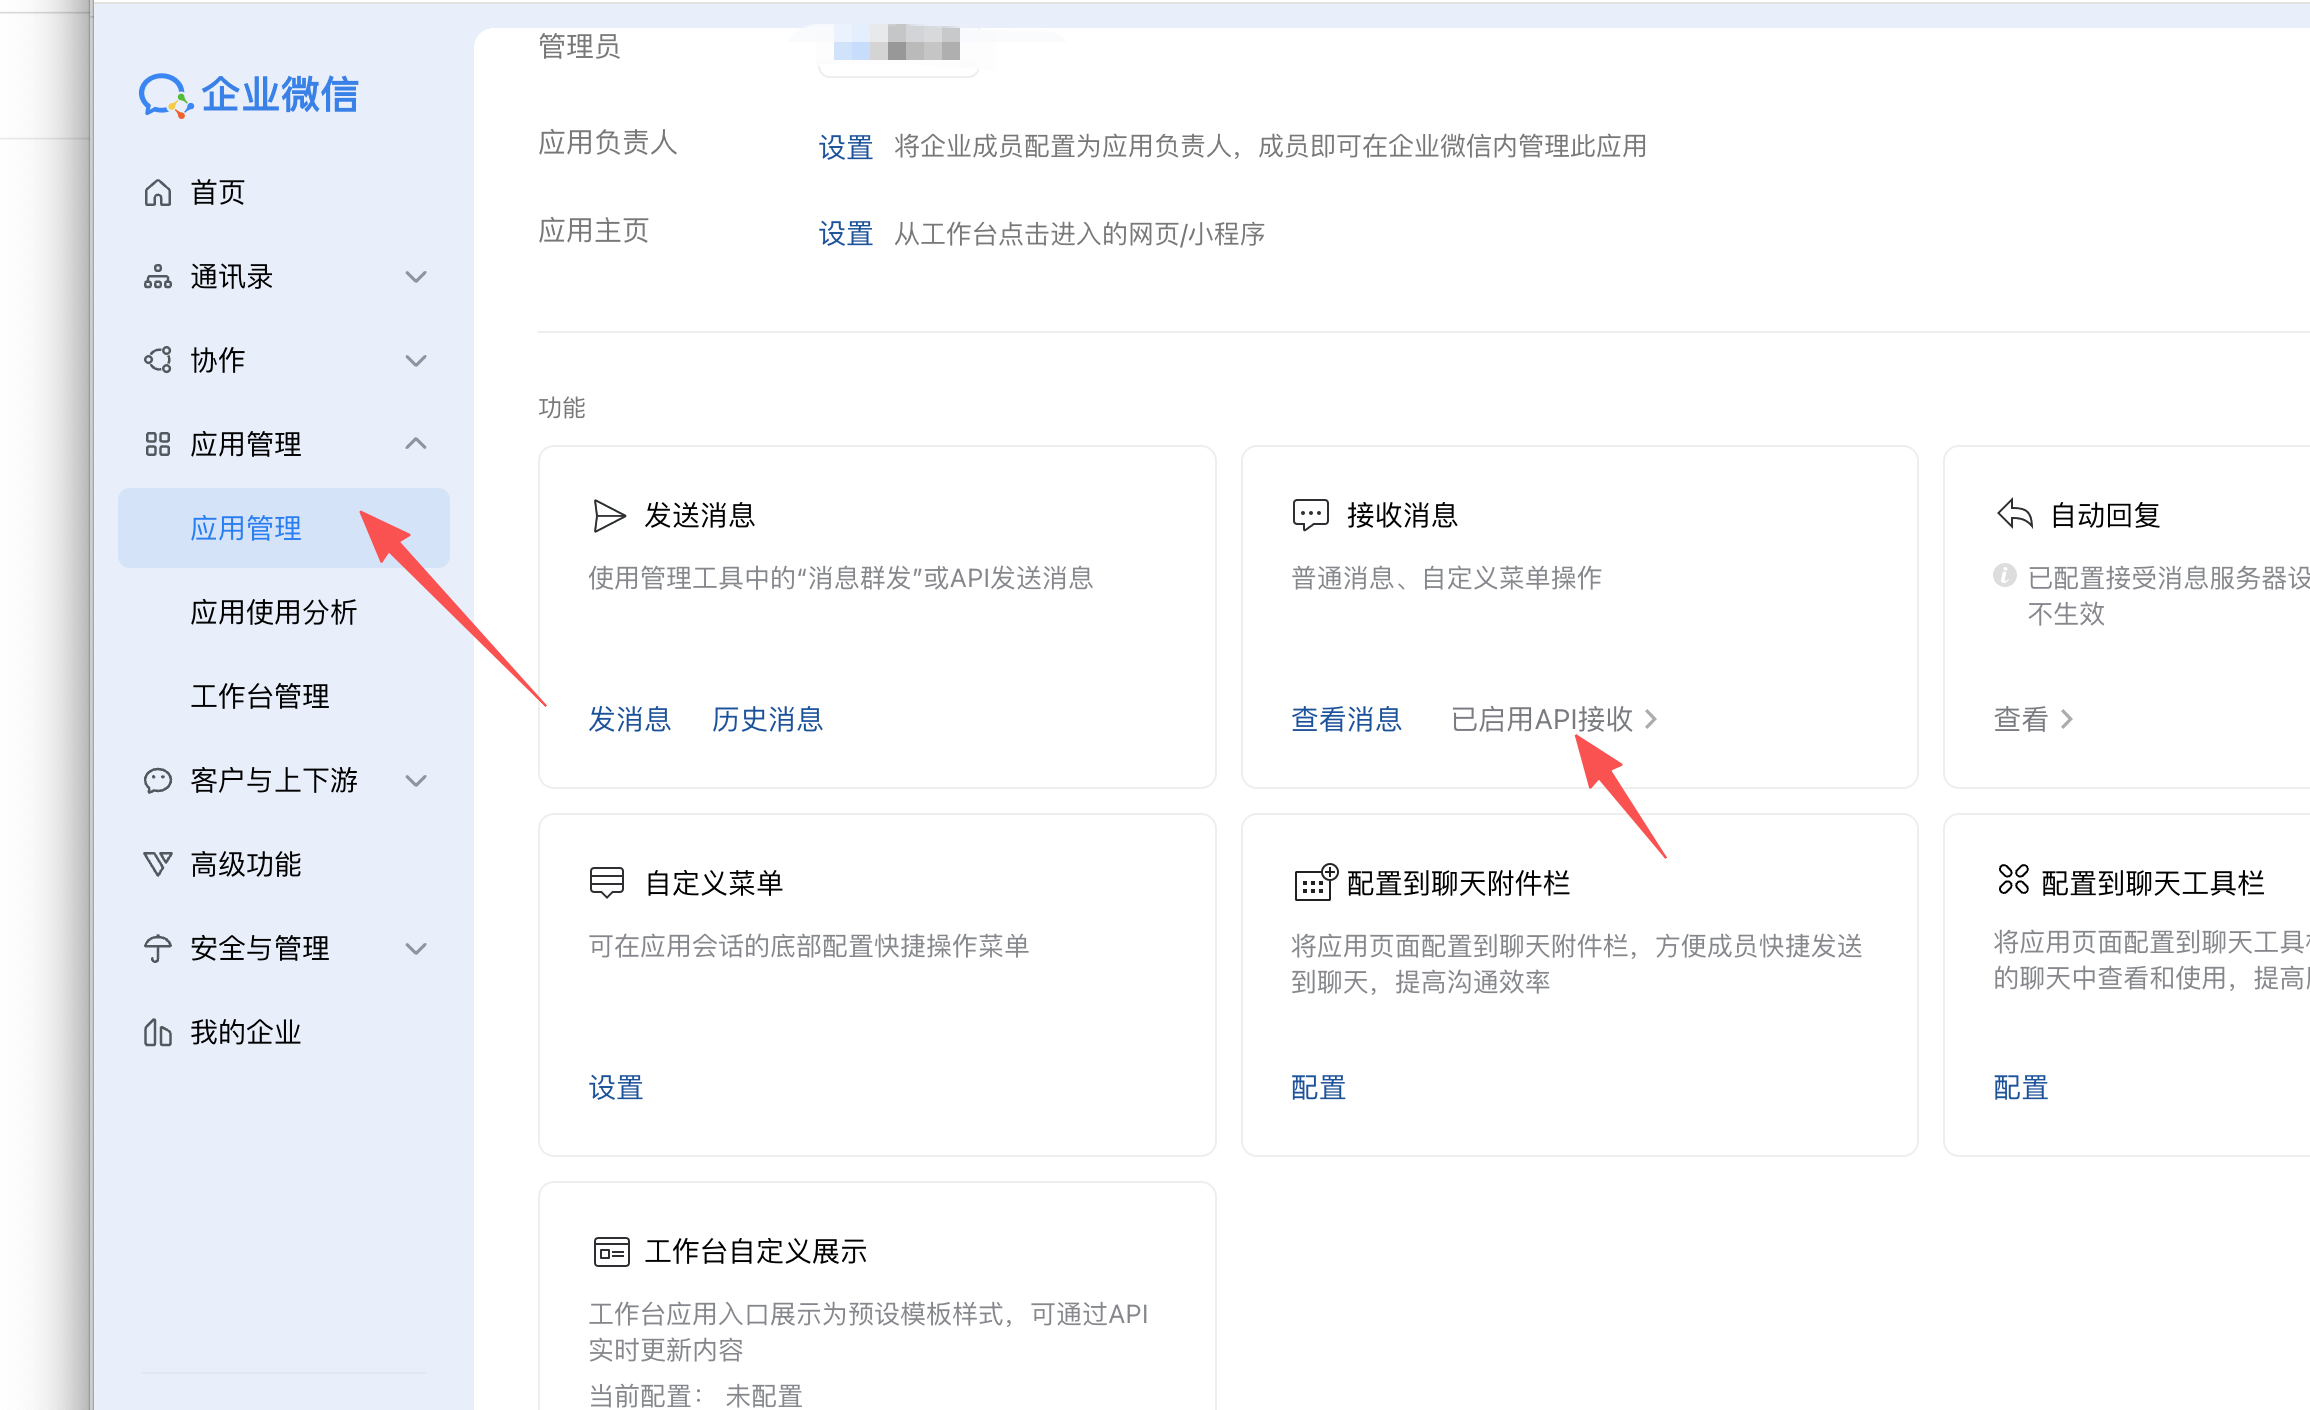
Task: Click the 自定义菜单 card title
Action: [x=714, y=883]
